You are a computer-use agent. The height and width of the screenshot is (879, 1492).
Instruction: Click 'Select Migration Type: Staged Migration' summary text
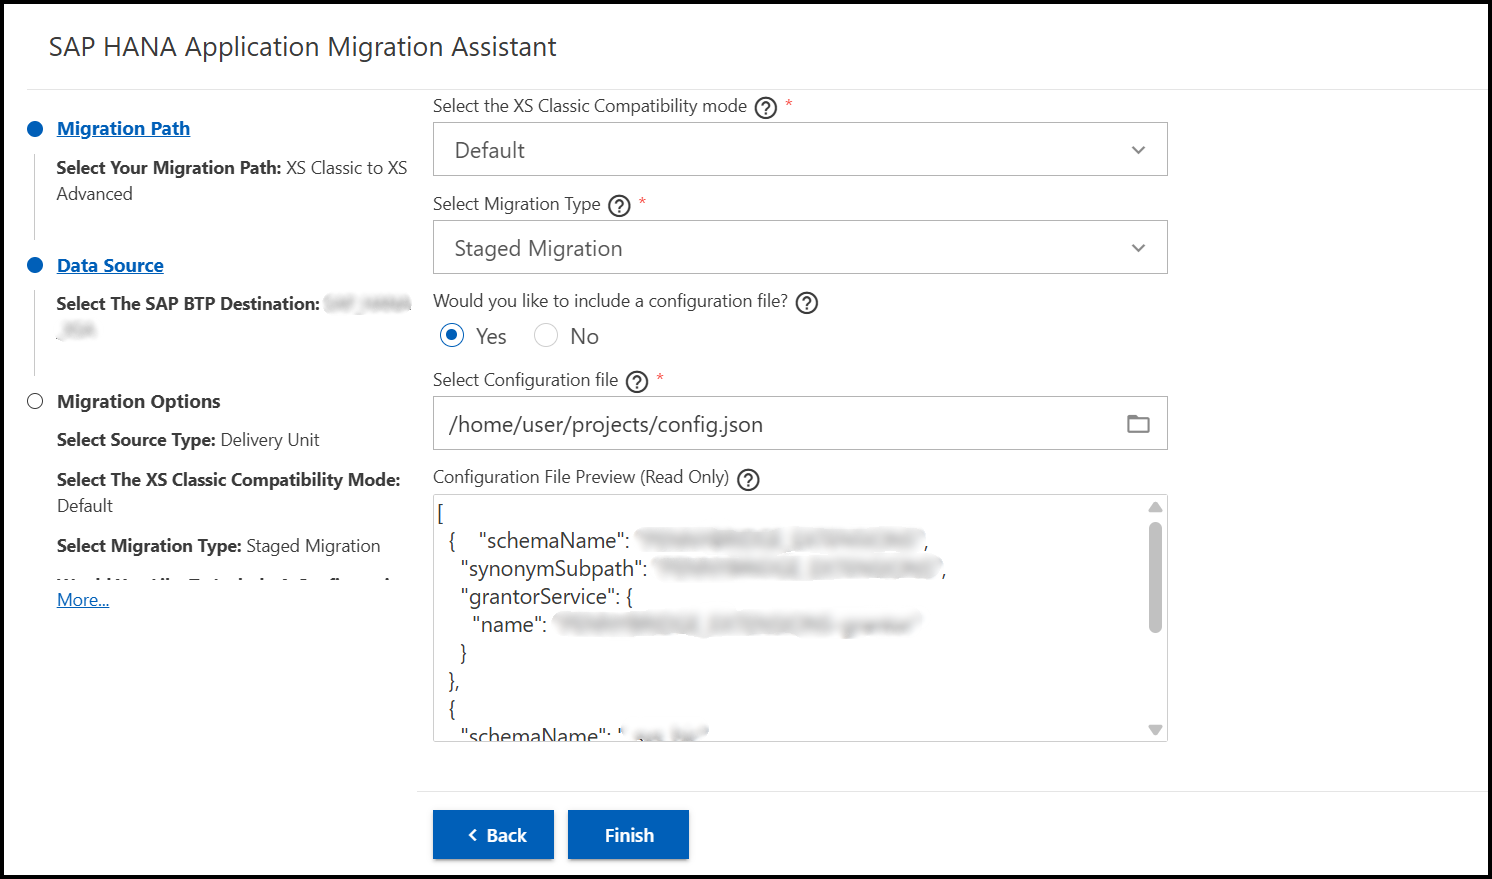(218, 546)
